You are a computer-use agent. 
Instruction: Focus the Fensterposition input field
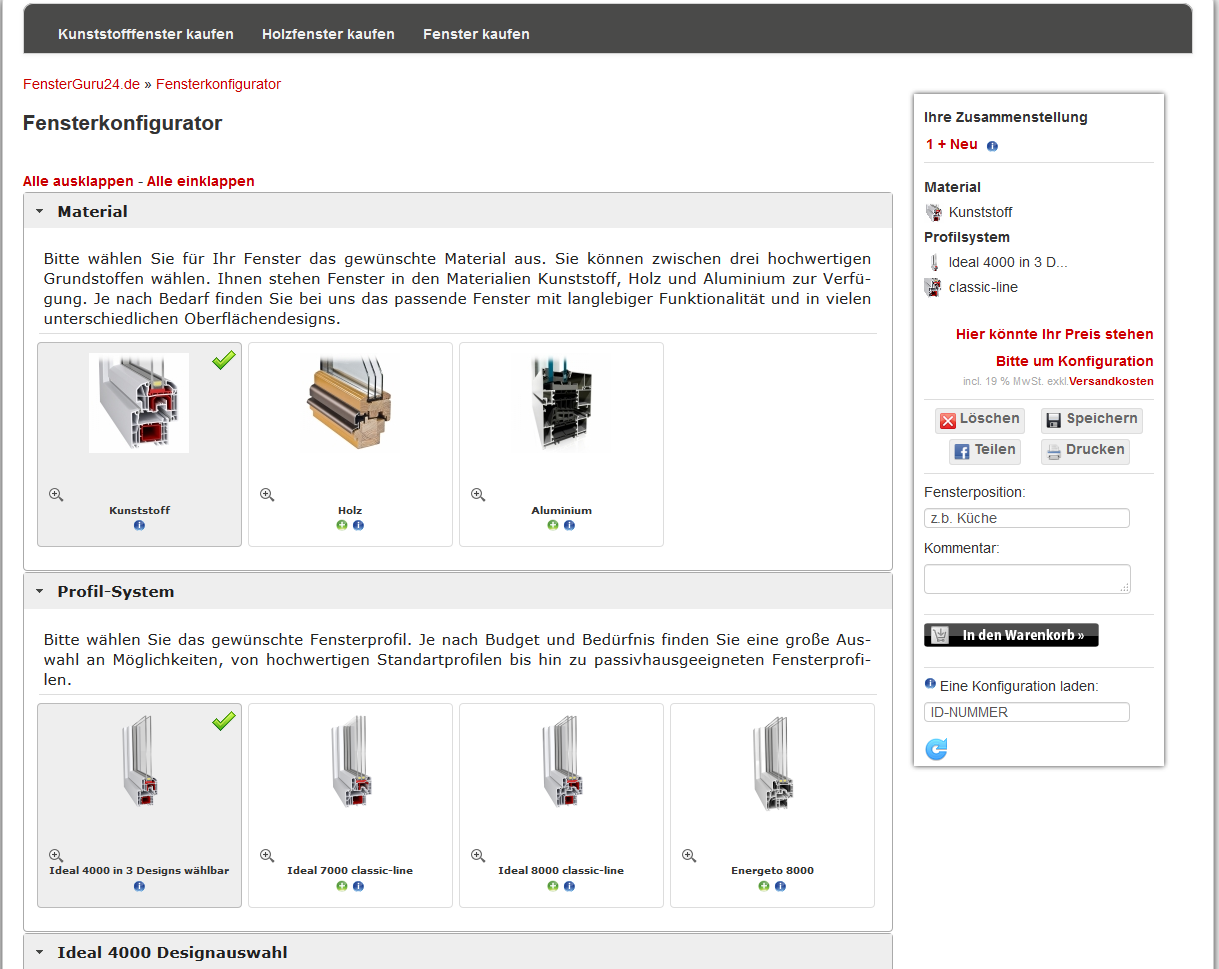click(x=1027, y=518)
